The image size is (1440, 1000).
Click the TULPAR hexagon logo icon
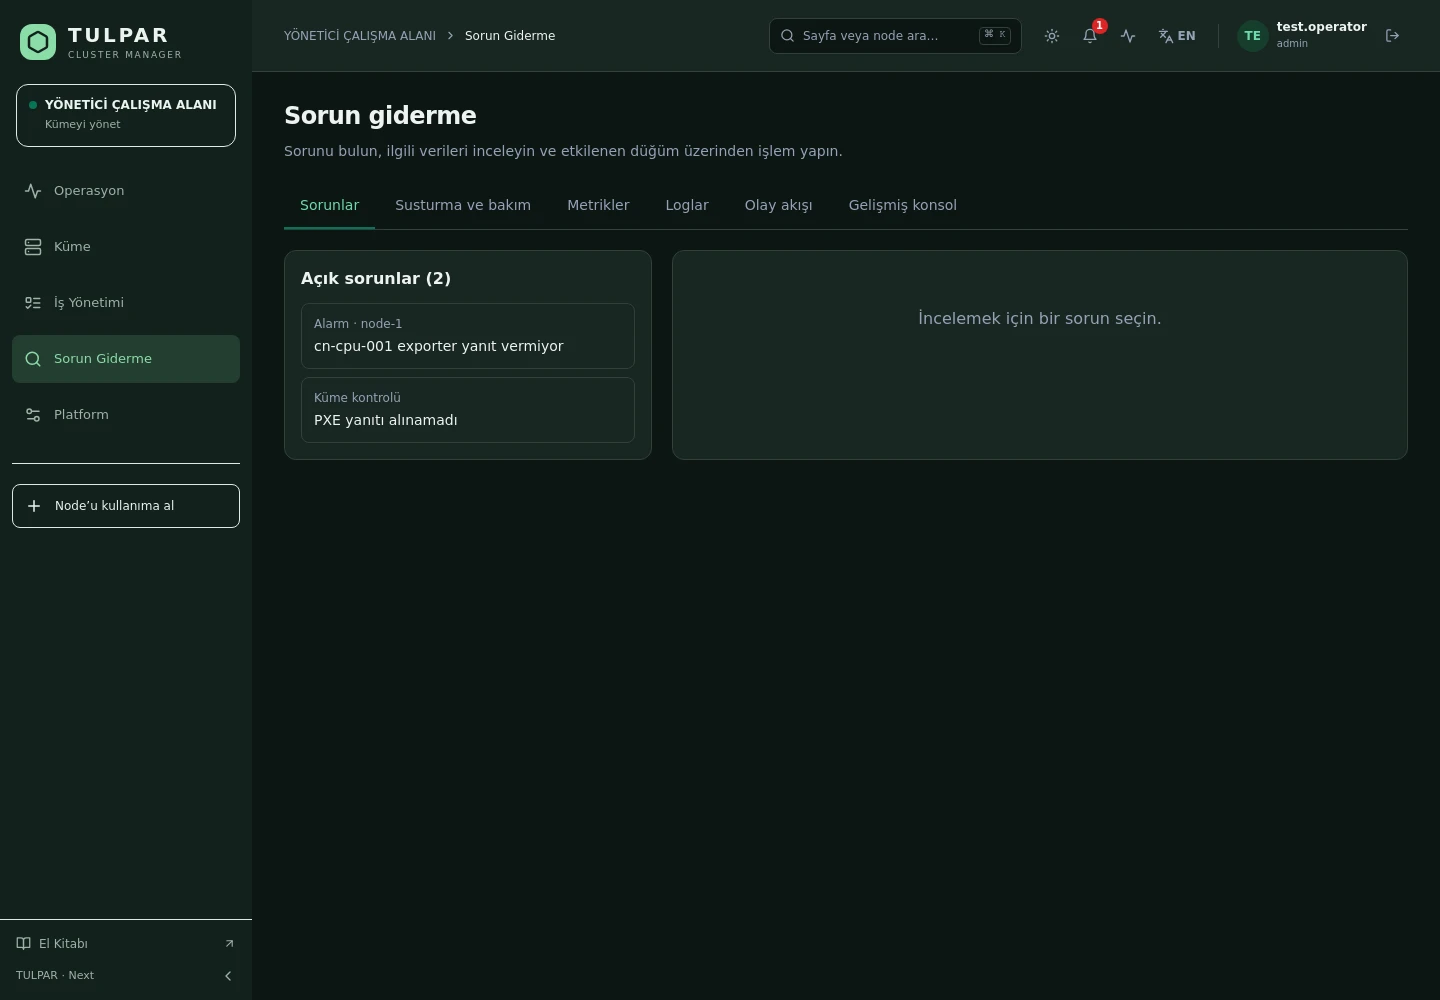pos(38,42)
